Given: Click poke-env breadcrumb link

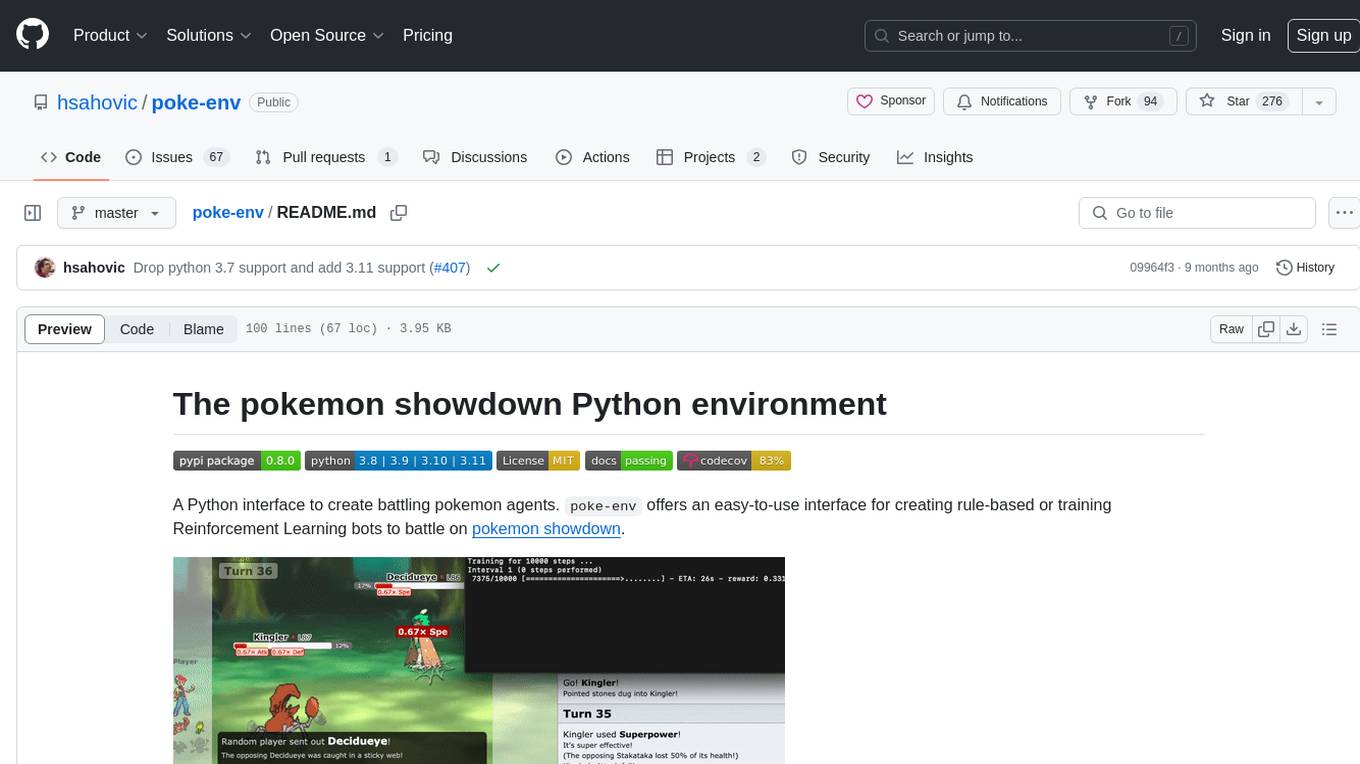Looking at the screenshot, I should [228, 212].
